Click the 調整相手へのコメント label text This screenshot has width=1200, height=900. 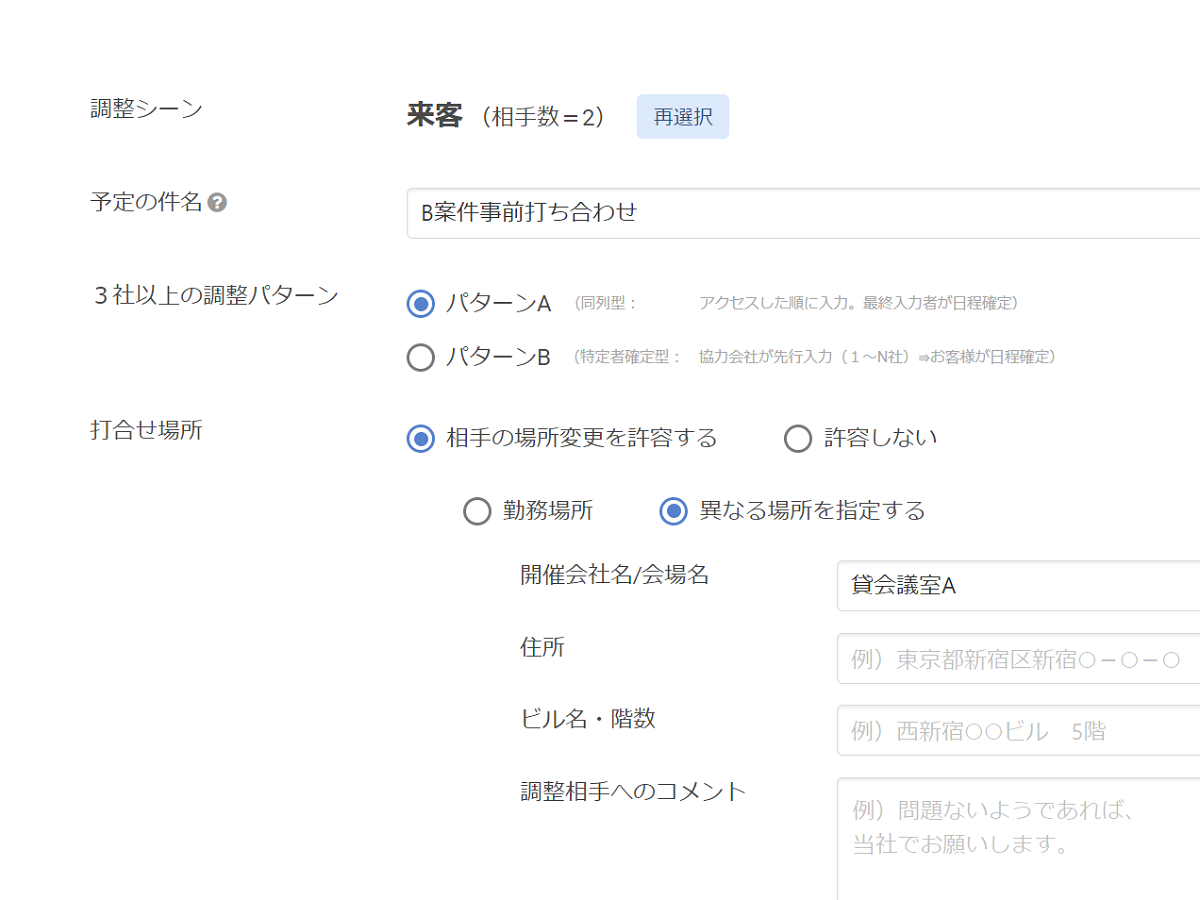pos(633,791)
